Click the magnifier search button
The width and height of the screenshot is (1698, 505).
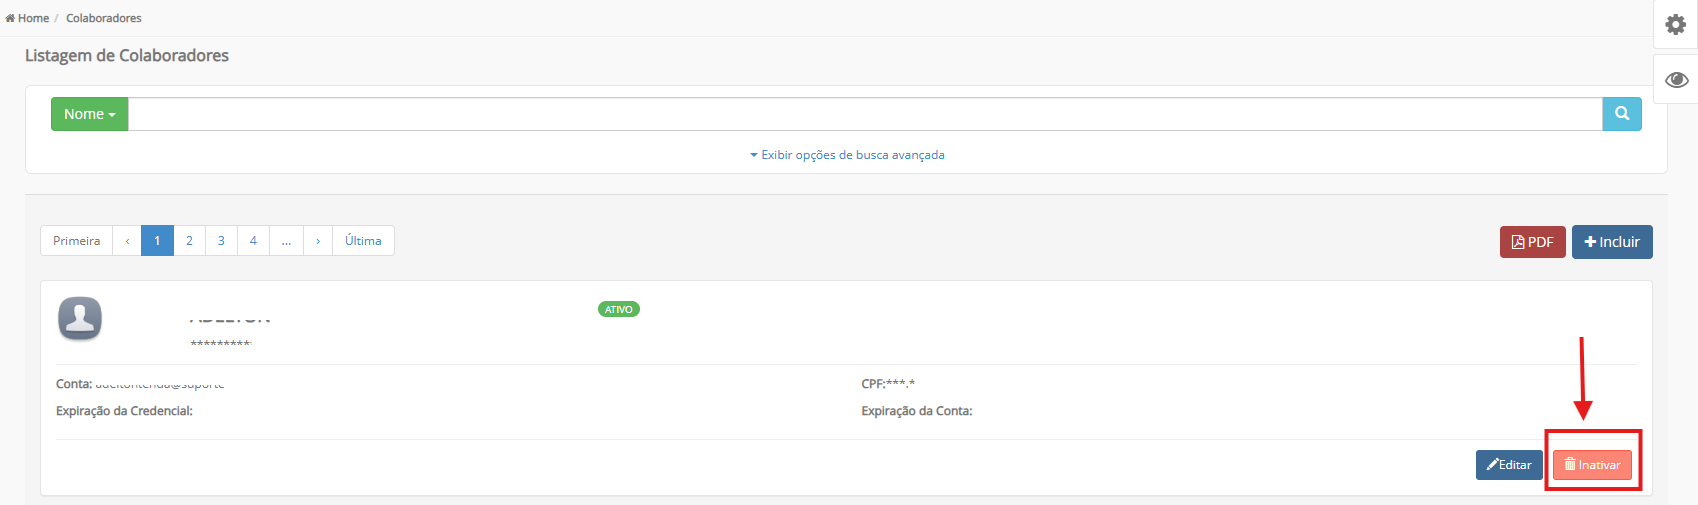[1622, 114]
